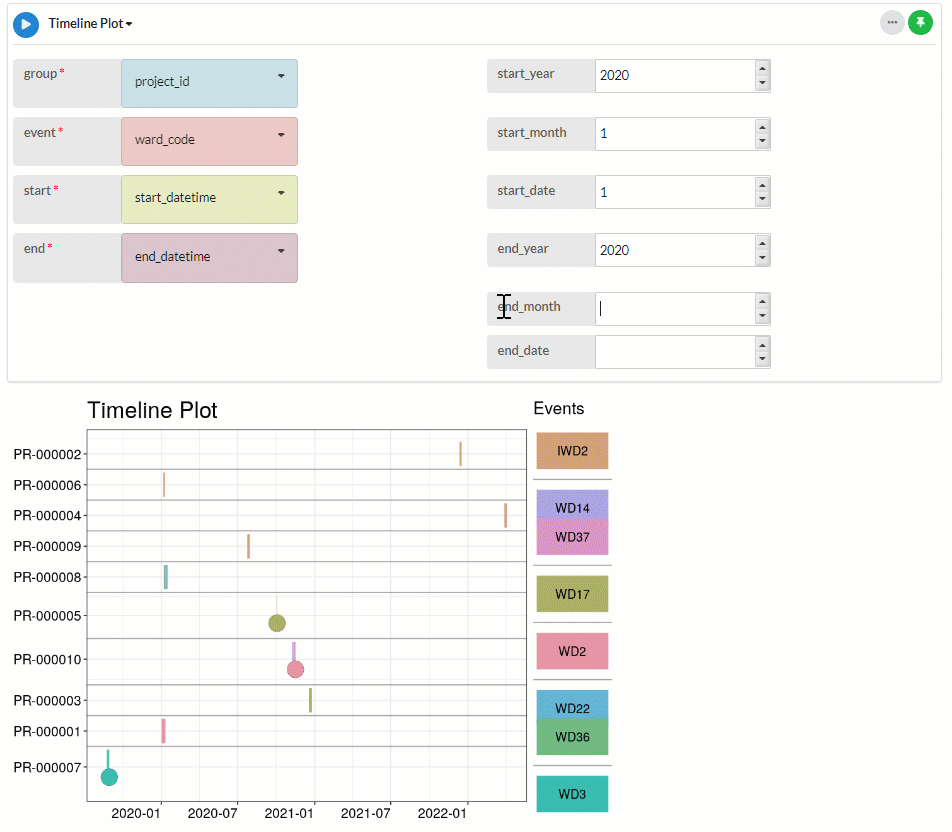This screenshot has height=832, width=952.
Task: Click the WD3 teal legend entry
Action: (x=571, y=793)
